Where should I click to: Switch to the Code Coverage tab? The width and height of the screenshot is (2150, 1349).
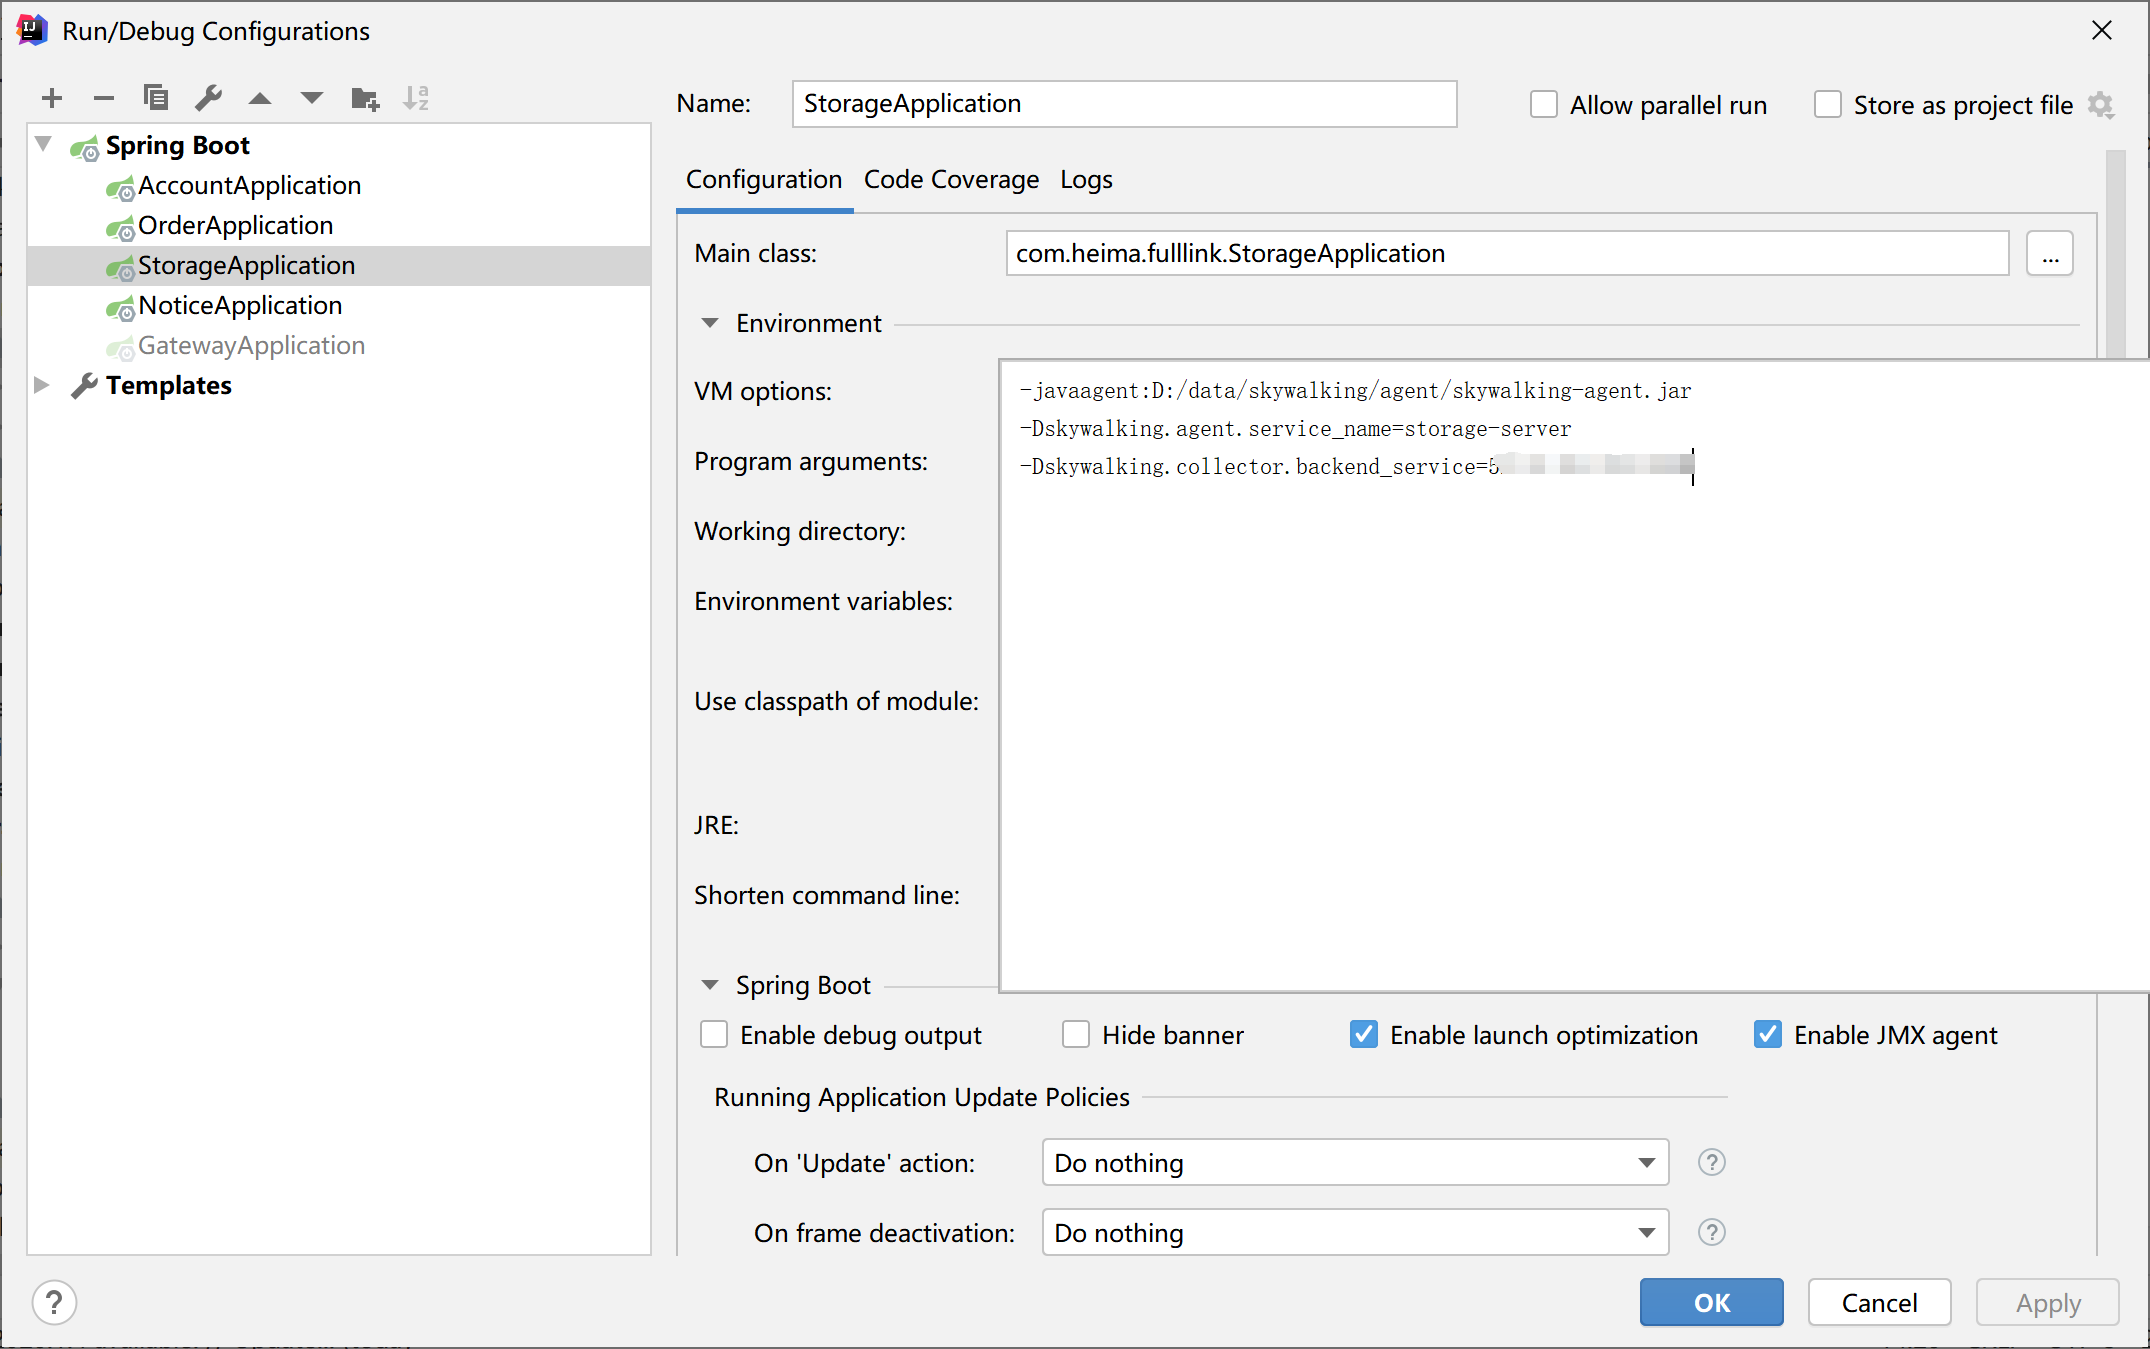tap(951, 180)
